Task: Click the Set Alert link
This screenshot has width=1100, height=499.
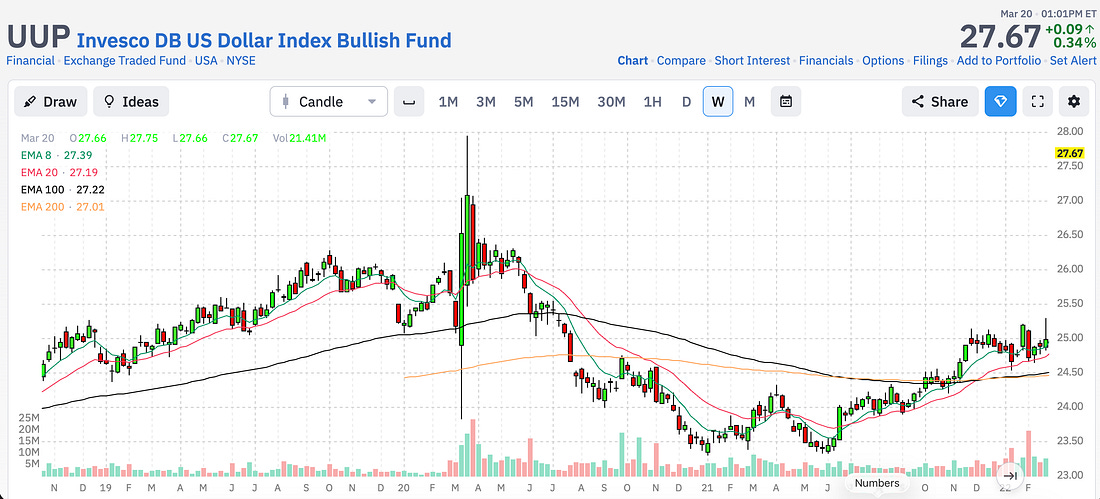Action: pyautogui.click(x=1075, y=61)
